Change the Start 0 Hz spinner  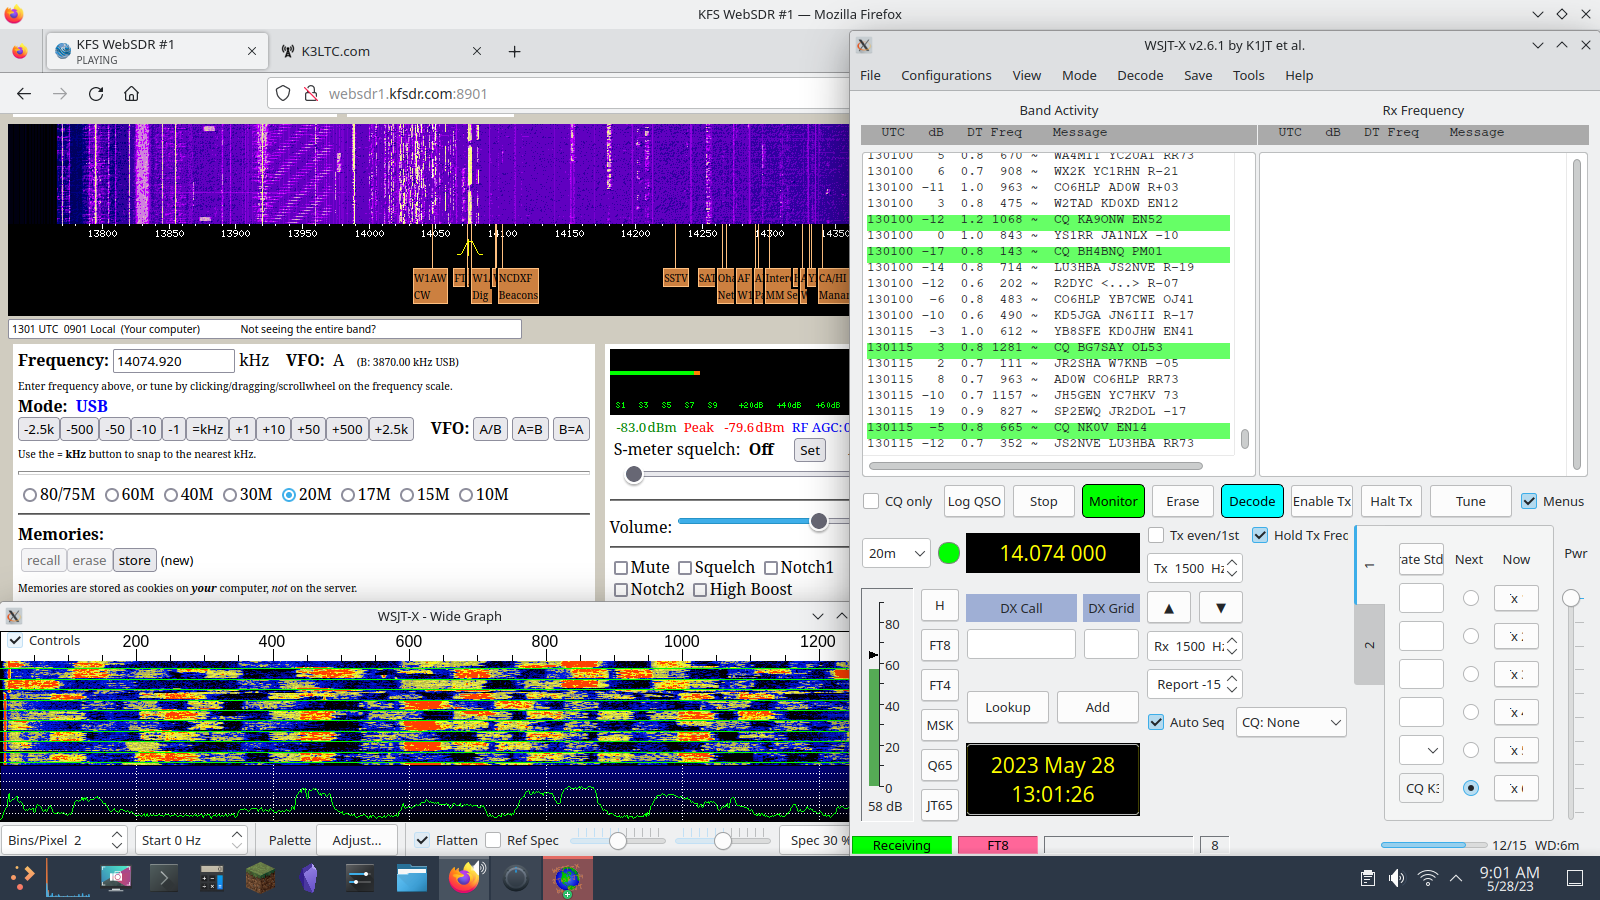click(191, 840)
